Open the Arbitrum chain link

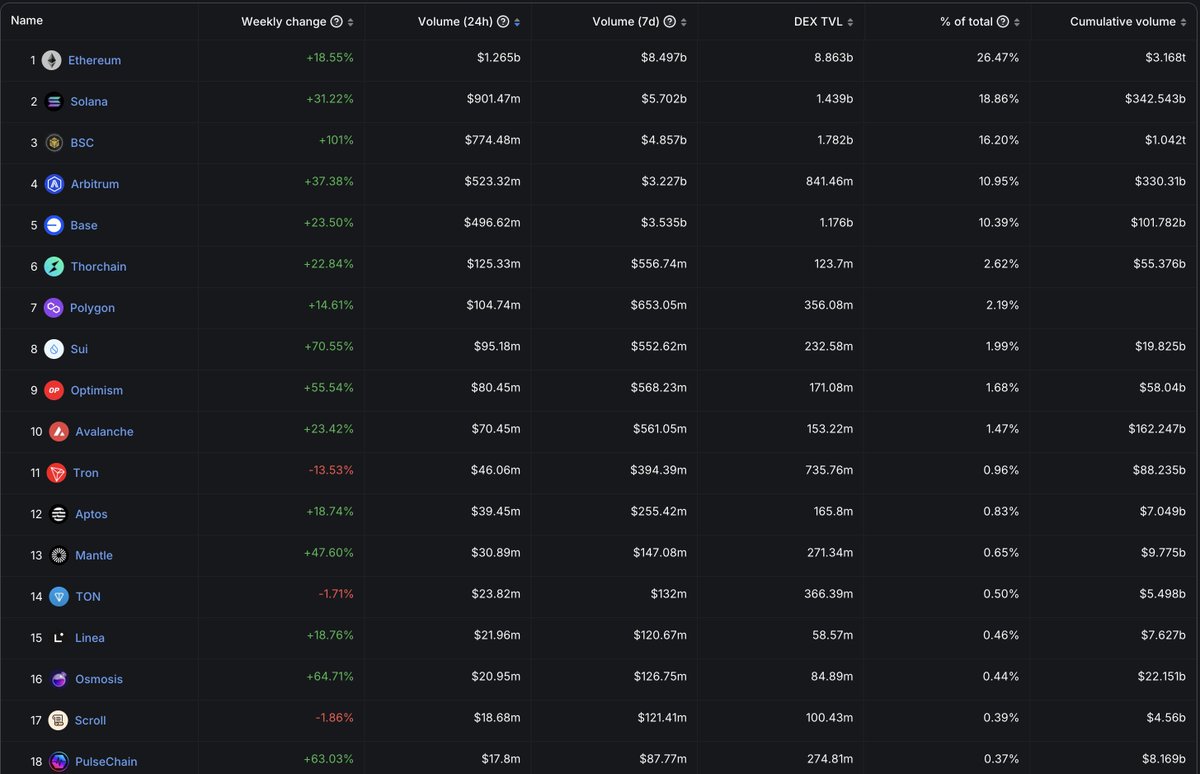[95, 184]
